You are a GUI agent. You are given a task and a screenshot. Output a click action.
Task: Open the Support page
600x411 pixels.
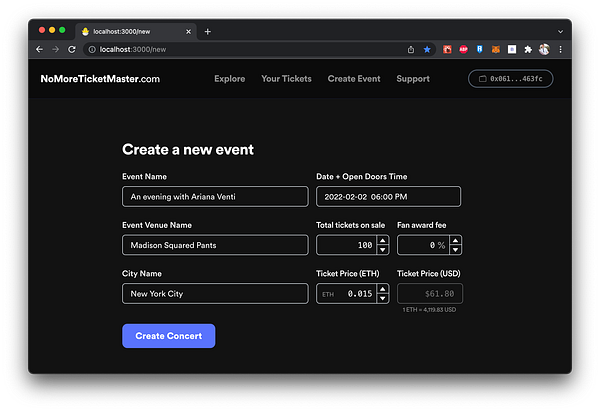(413, 79)
